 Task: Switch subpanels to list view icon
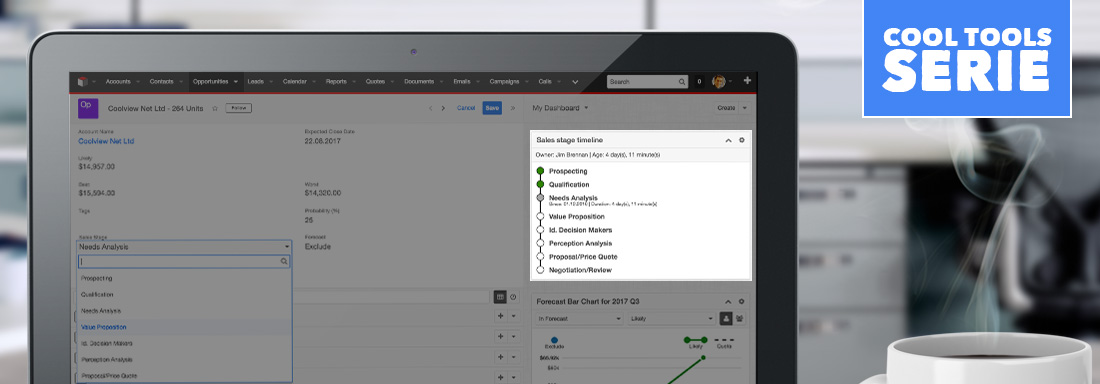tap(500, 297)
